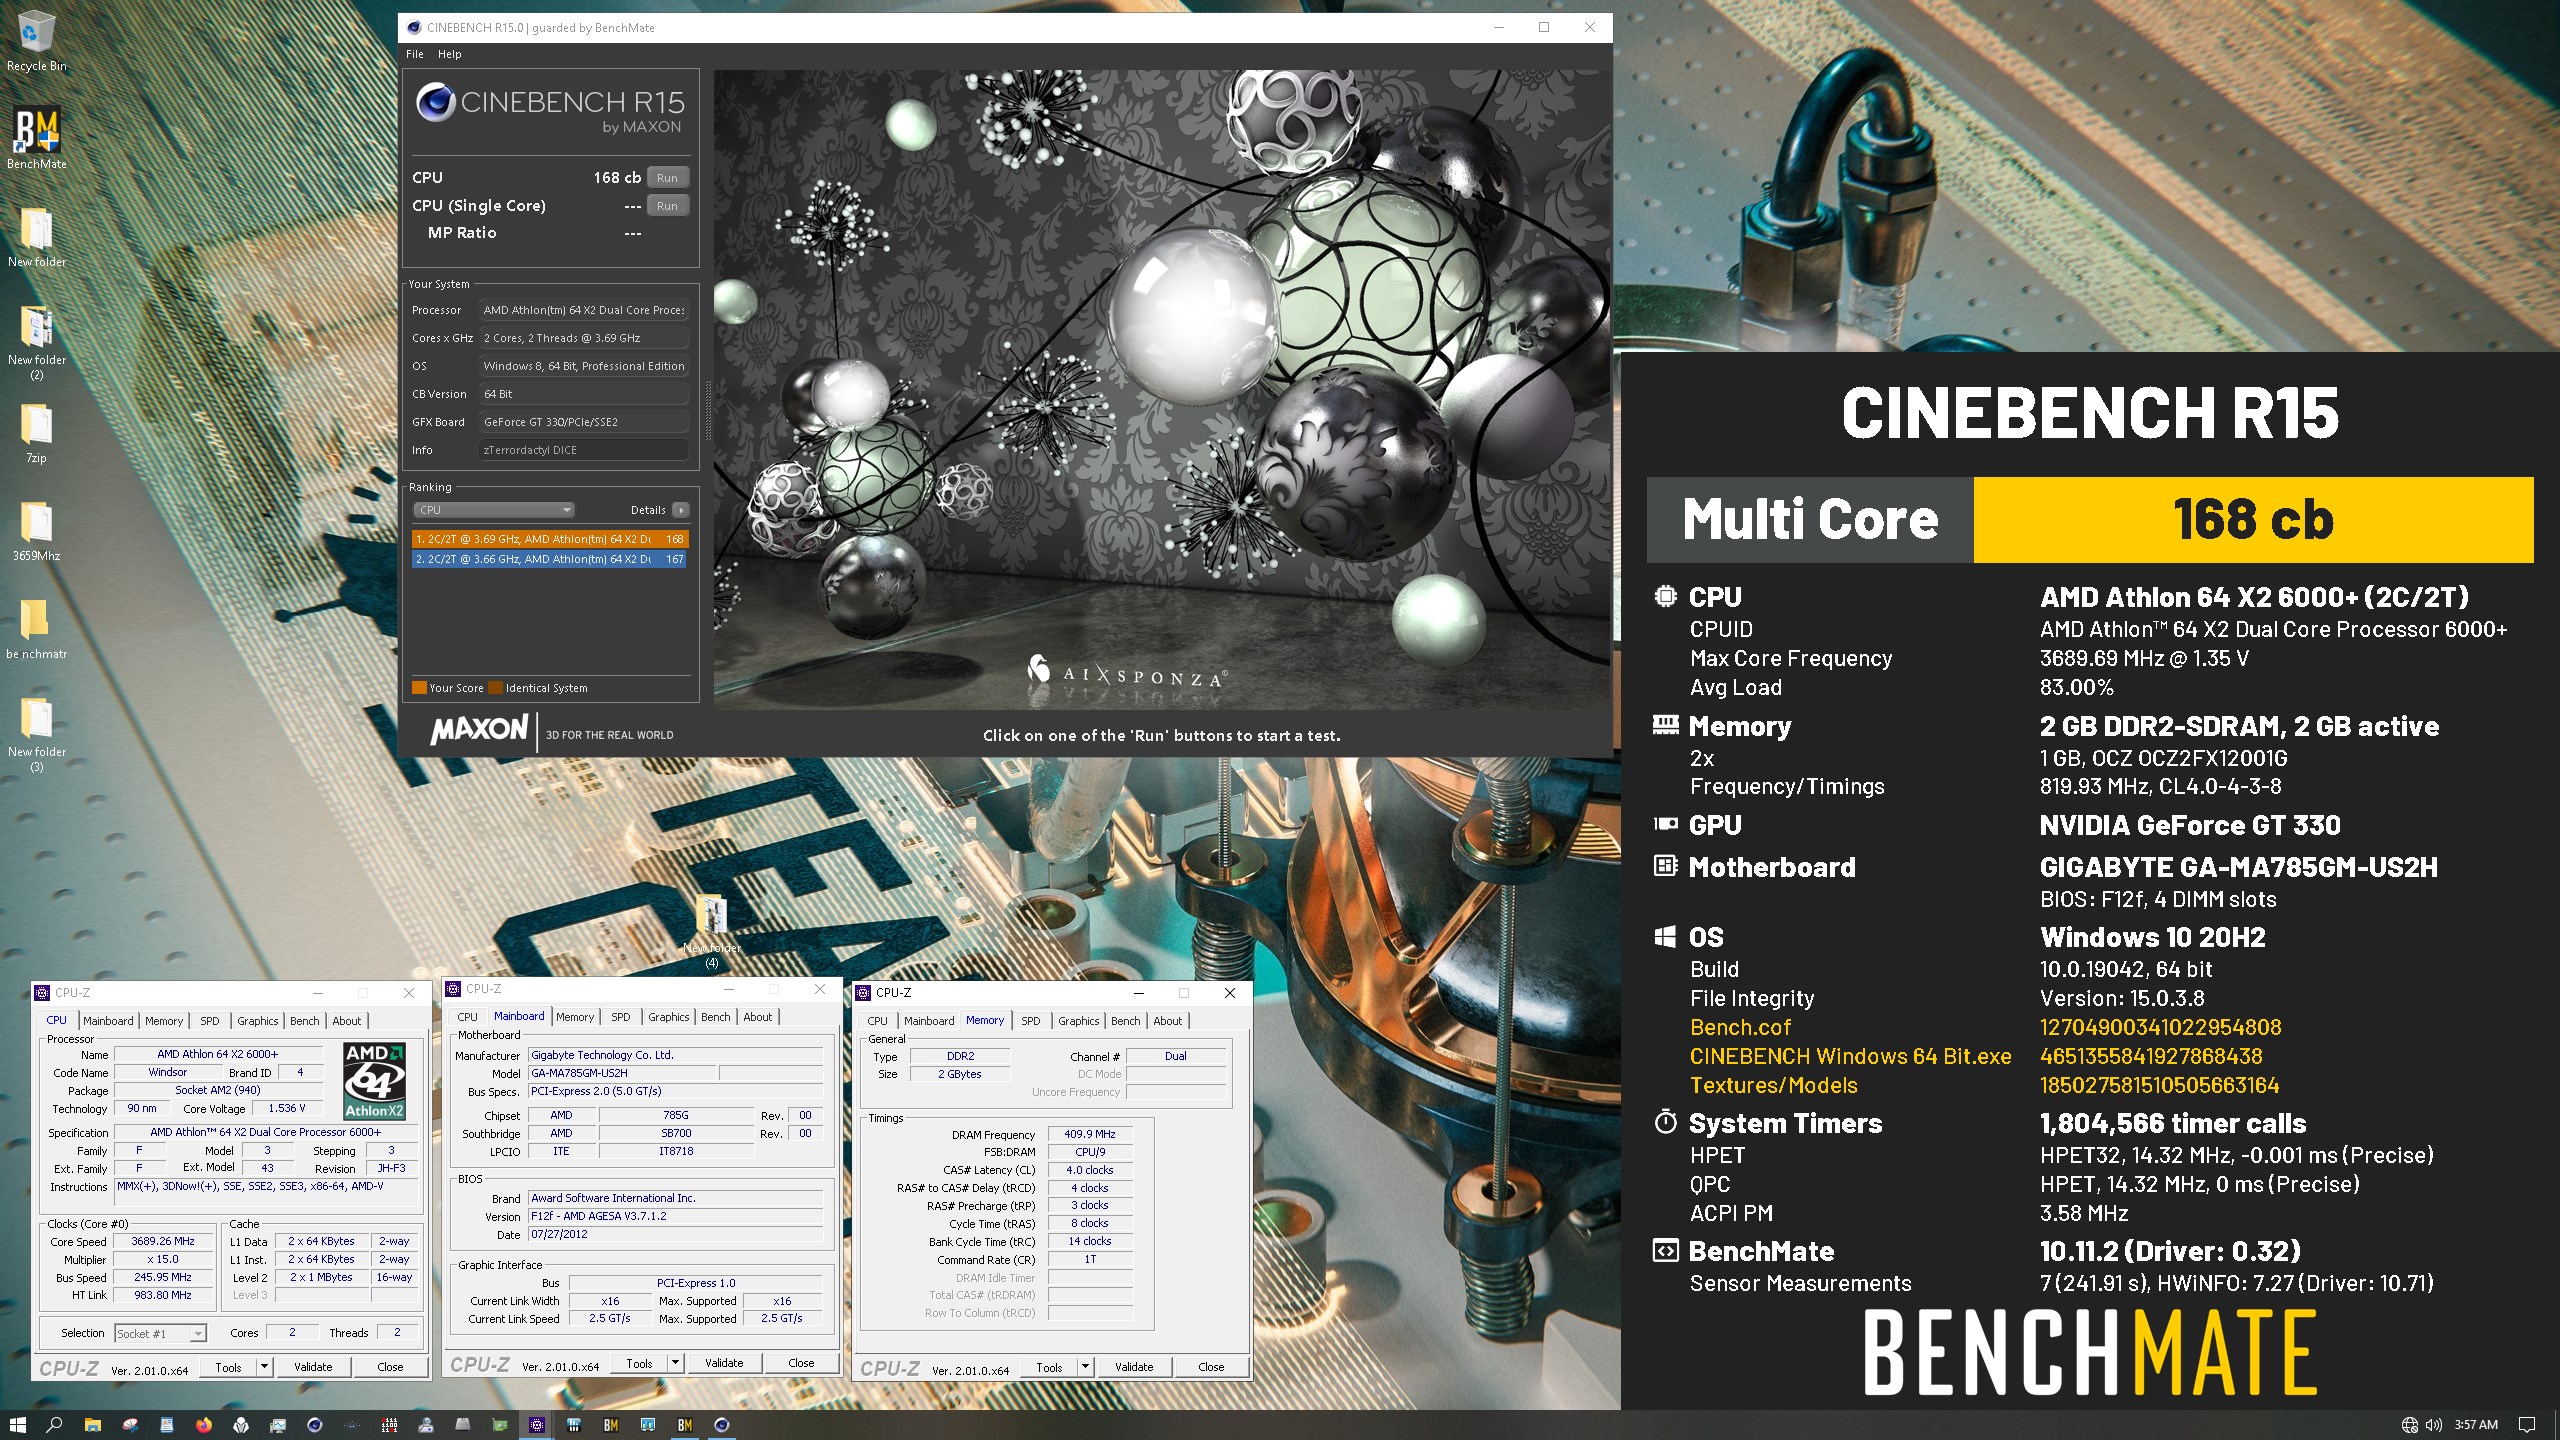Click Tools button in CPU-Z Memory window
Viewport: 2560px width, 1440px height.
coord(1049,1366)
